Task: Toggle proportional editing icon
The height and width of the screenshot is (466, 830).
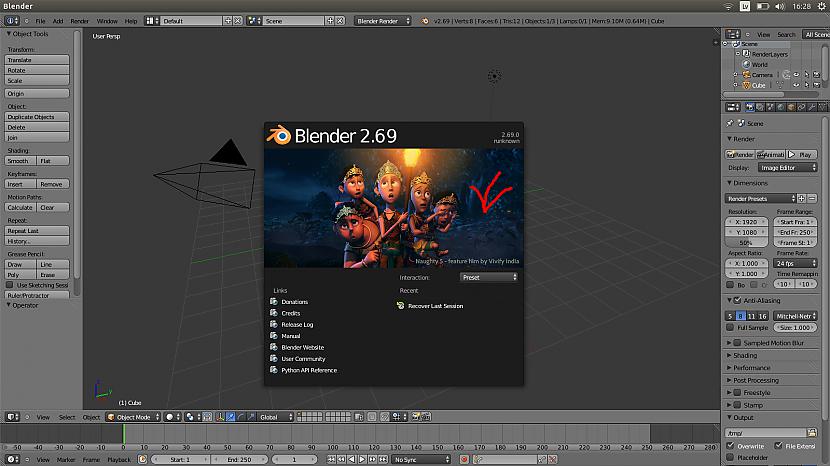Action: 372,417
